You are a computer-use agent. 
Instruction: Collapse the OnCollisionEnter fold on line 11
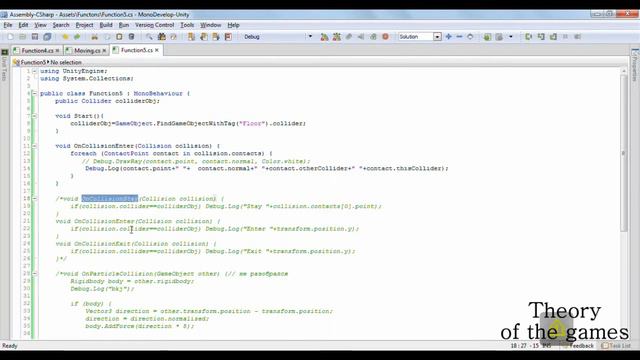[x=35, y=146]
